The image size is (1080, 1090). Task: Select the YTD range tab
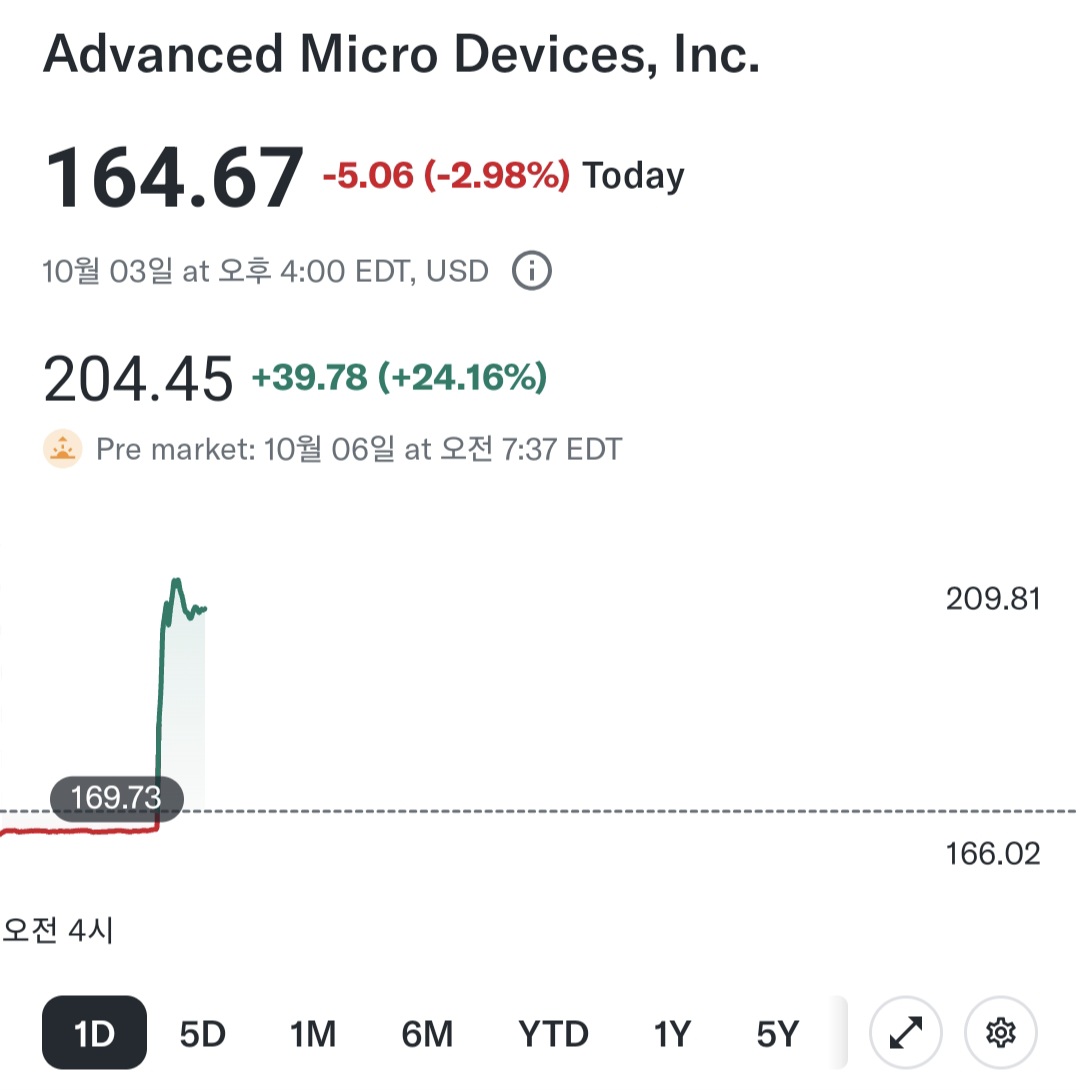tap(553, 1033)
